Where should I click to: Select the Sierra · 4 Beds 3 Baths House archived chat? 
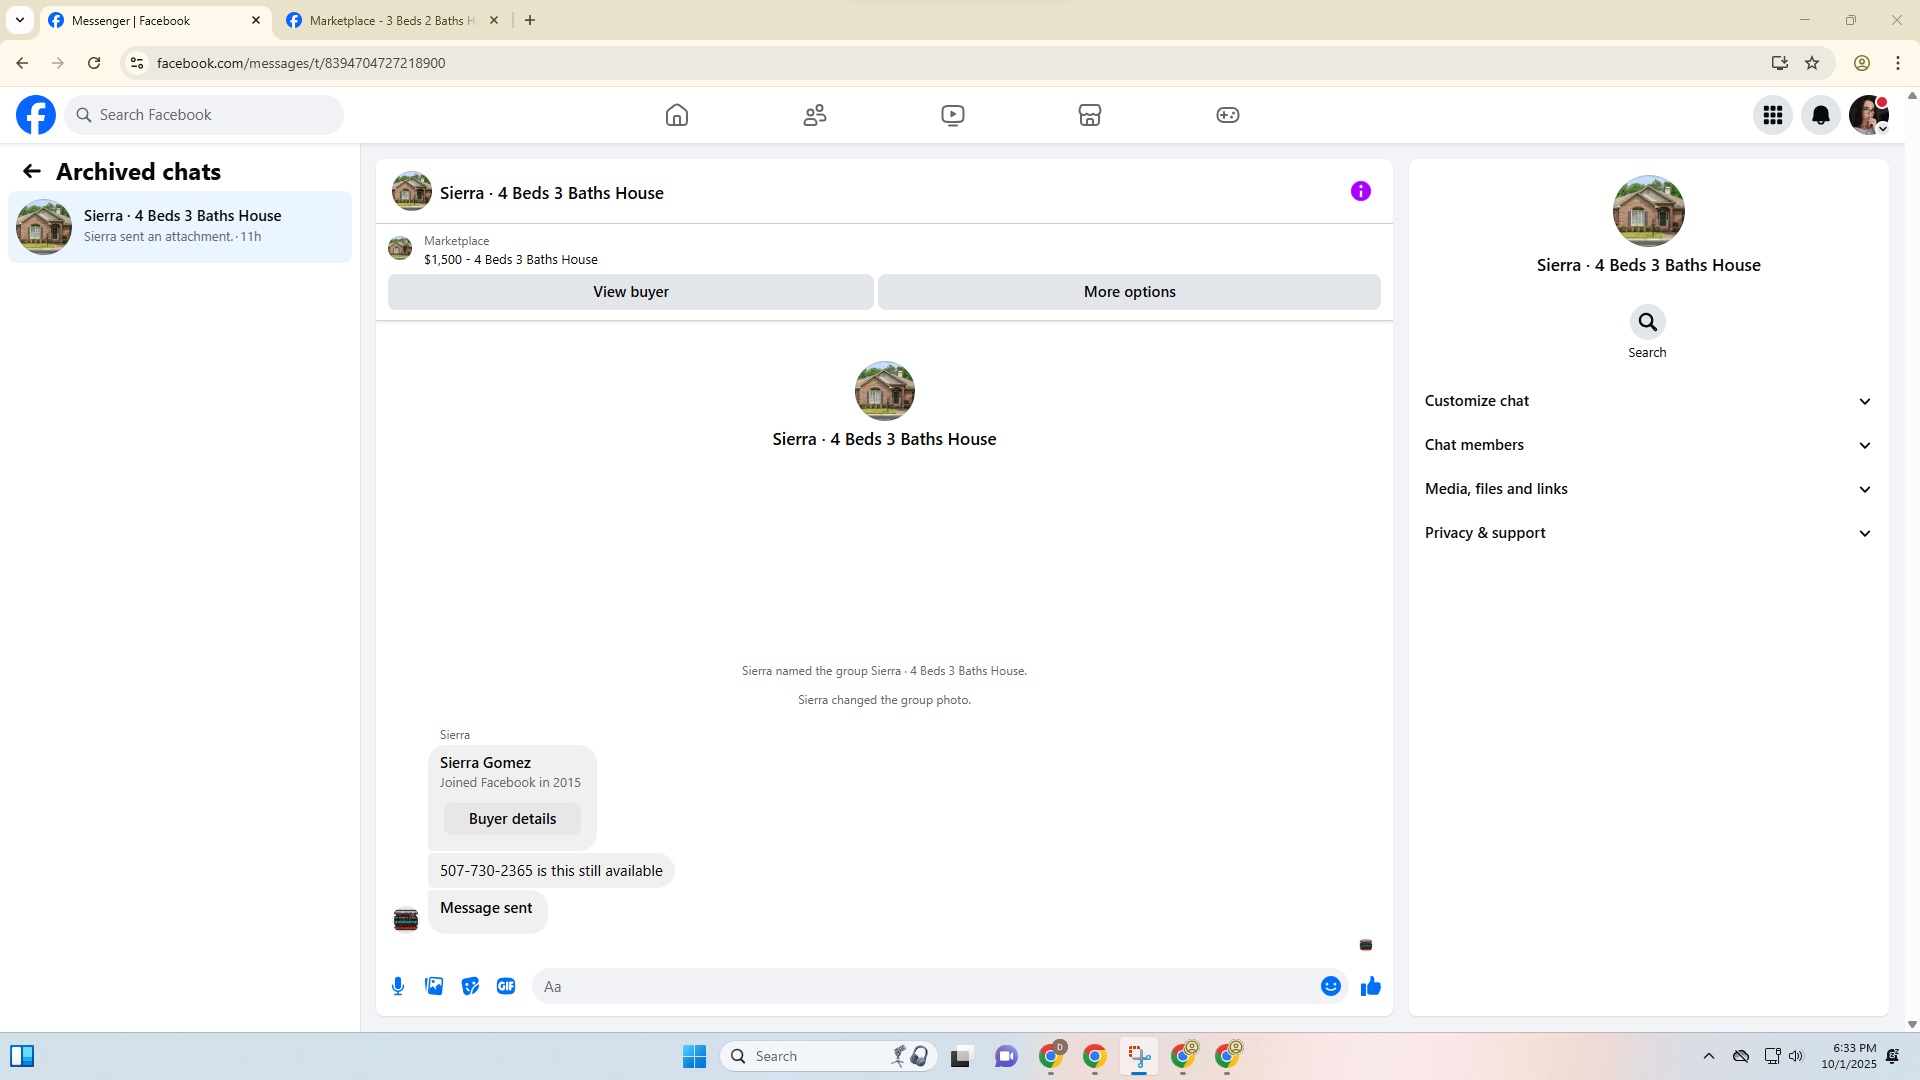coord(180,227)
